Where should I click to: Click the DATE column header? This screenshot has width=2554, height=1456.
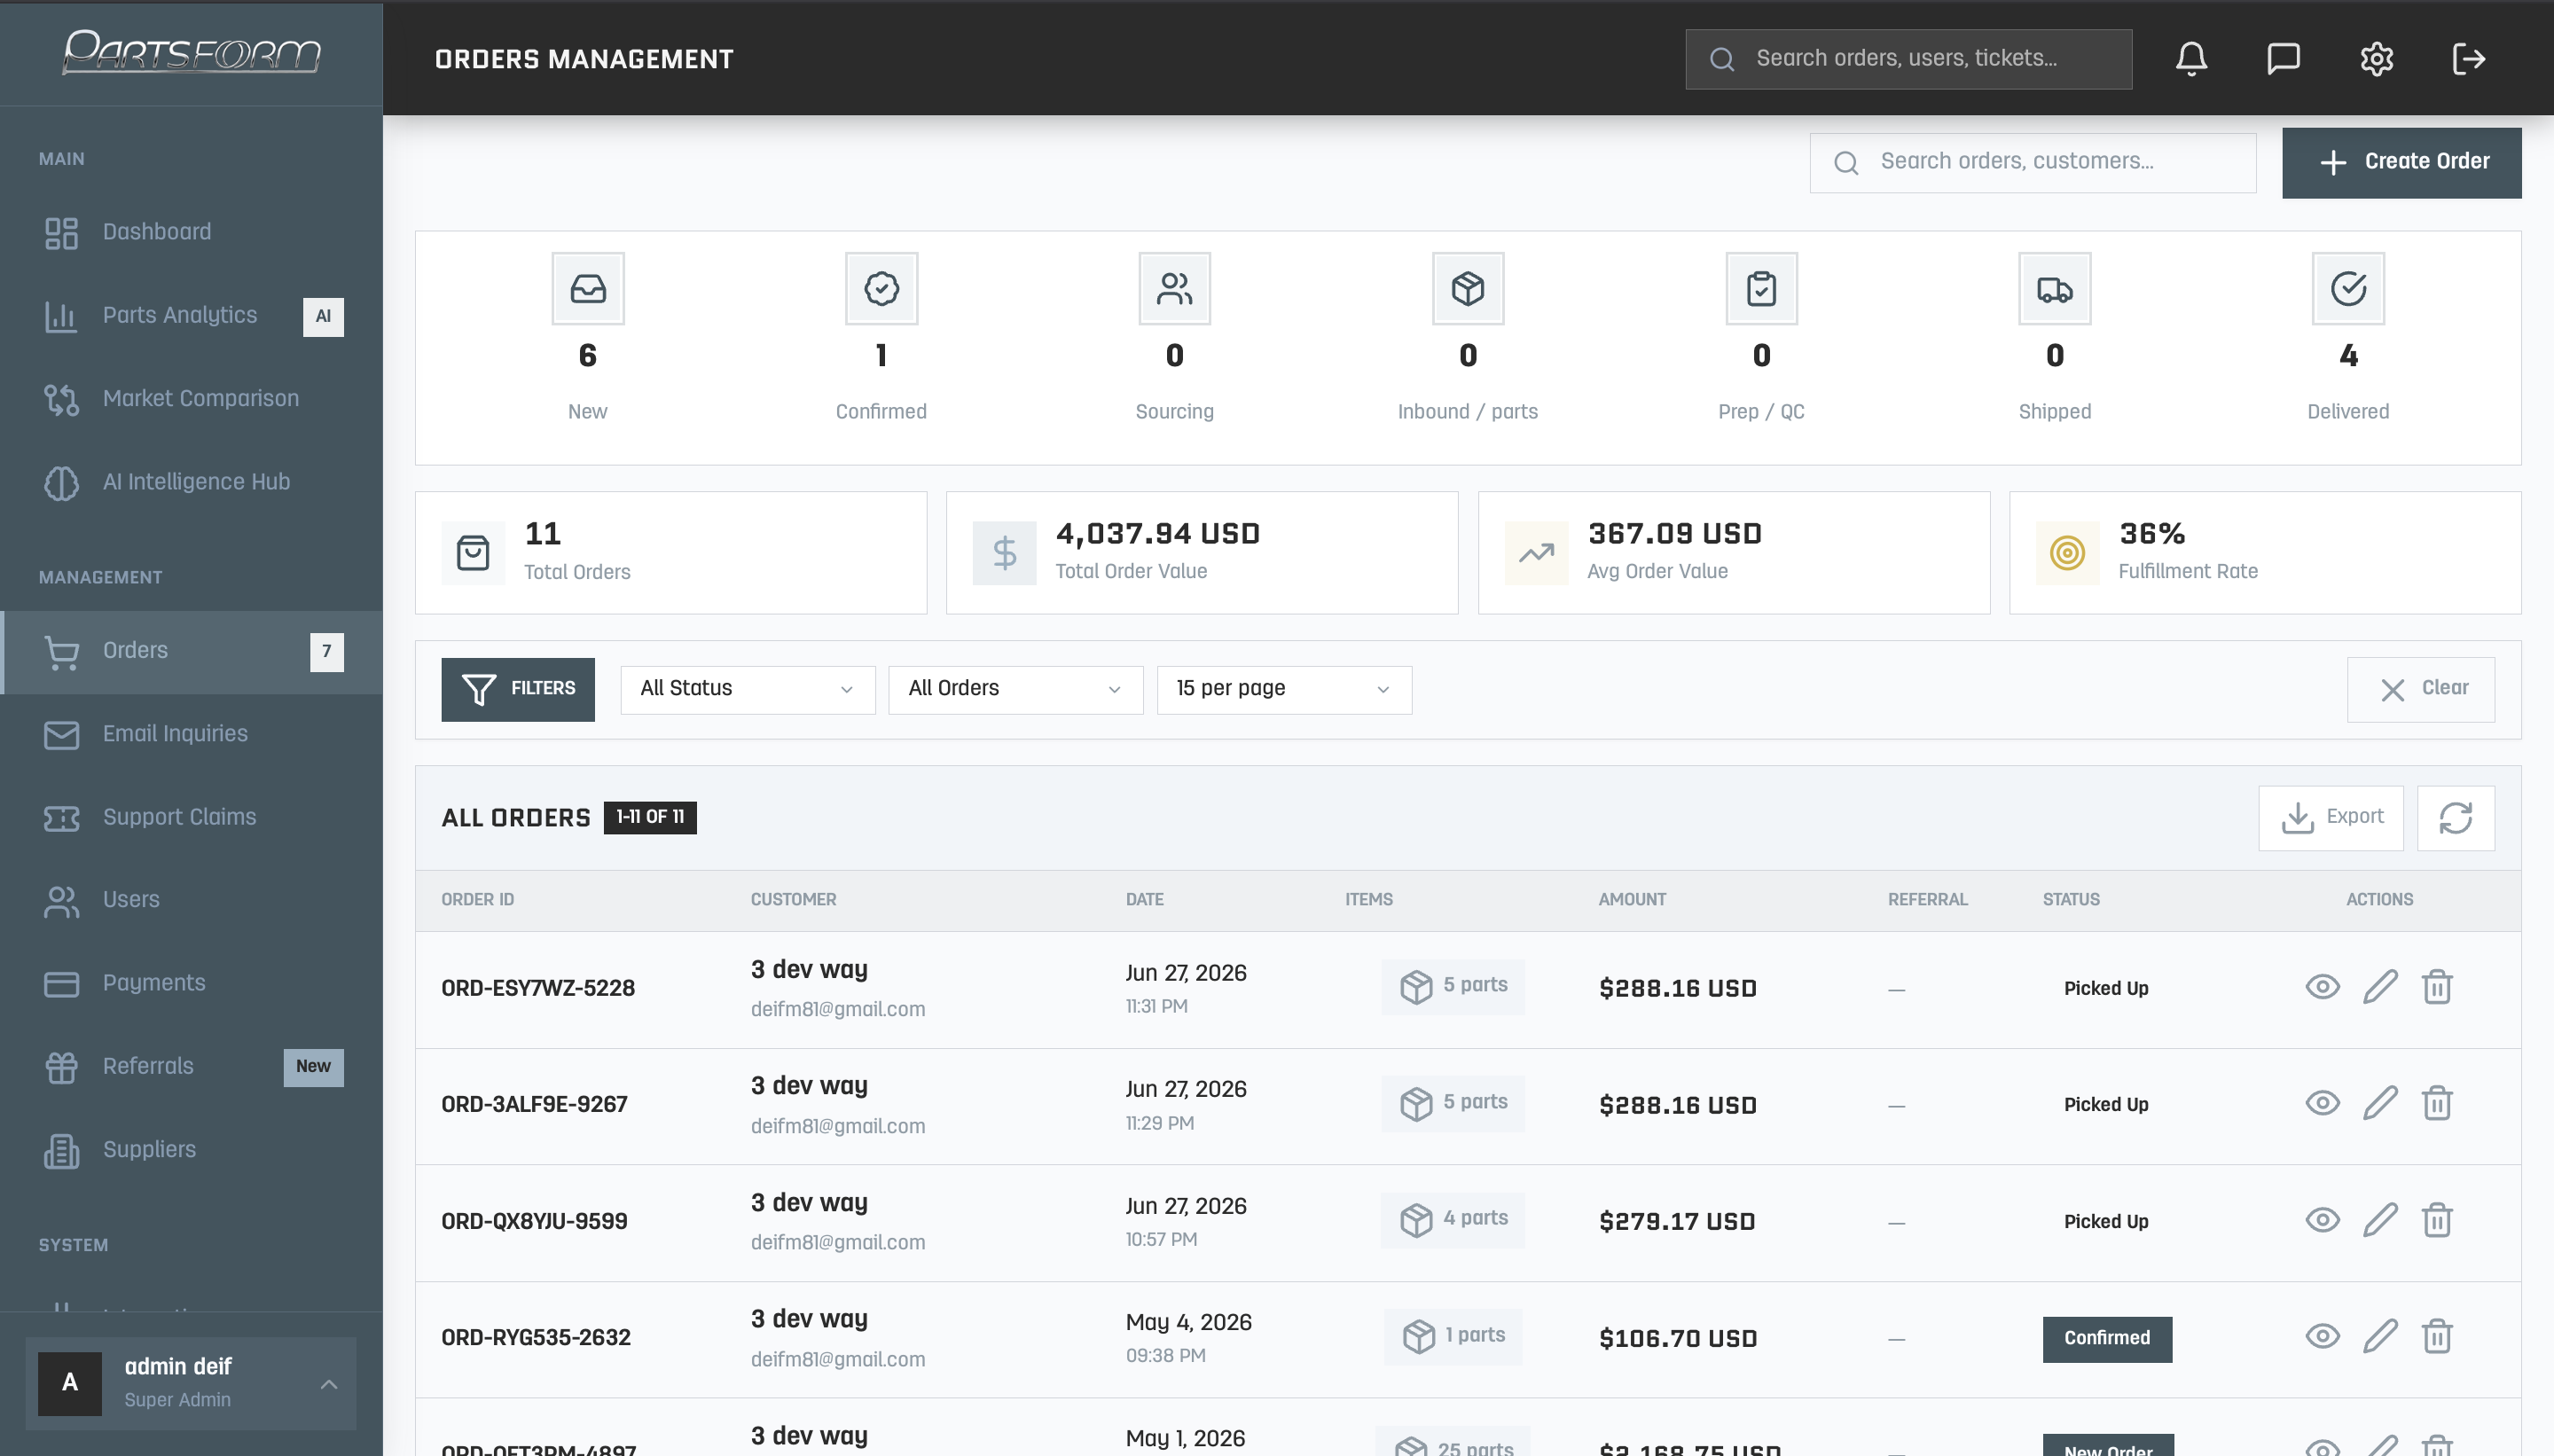pyautogui.click(x=1144, y=900)
